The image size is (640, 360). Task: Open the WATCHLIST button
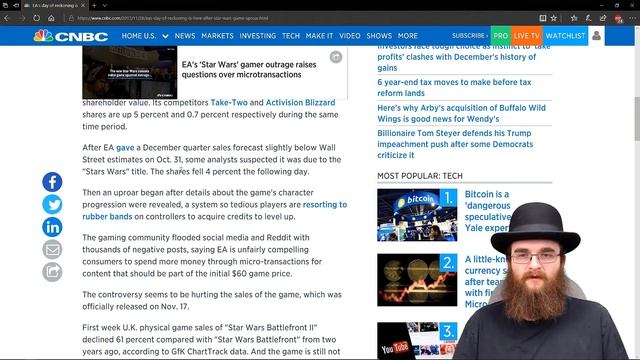(565, 36)
